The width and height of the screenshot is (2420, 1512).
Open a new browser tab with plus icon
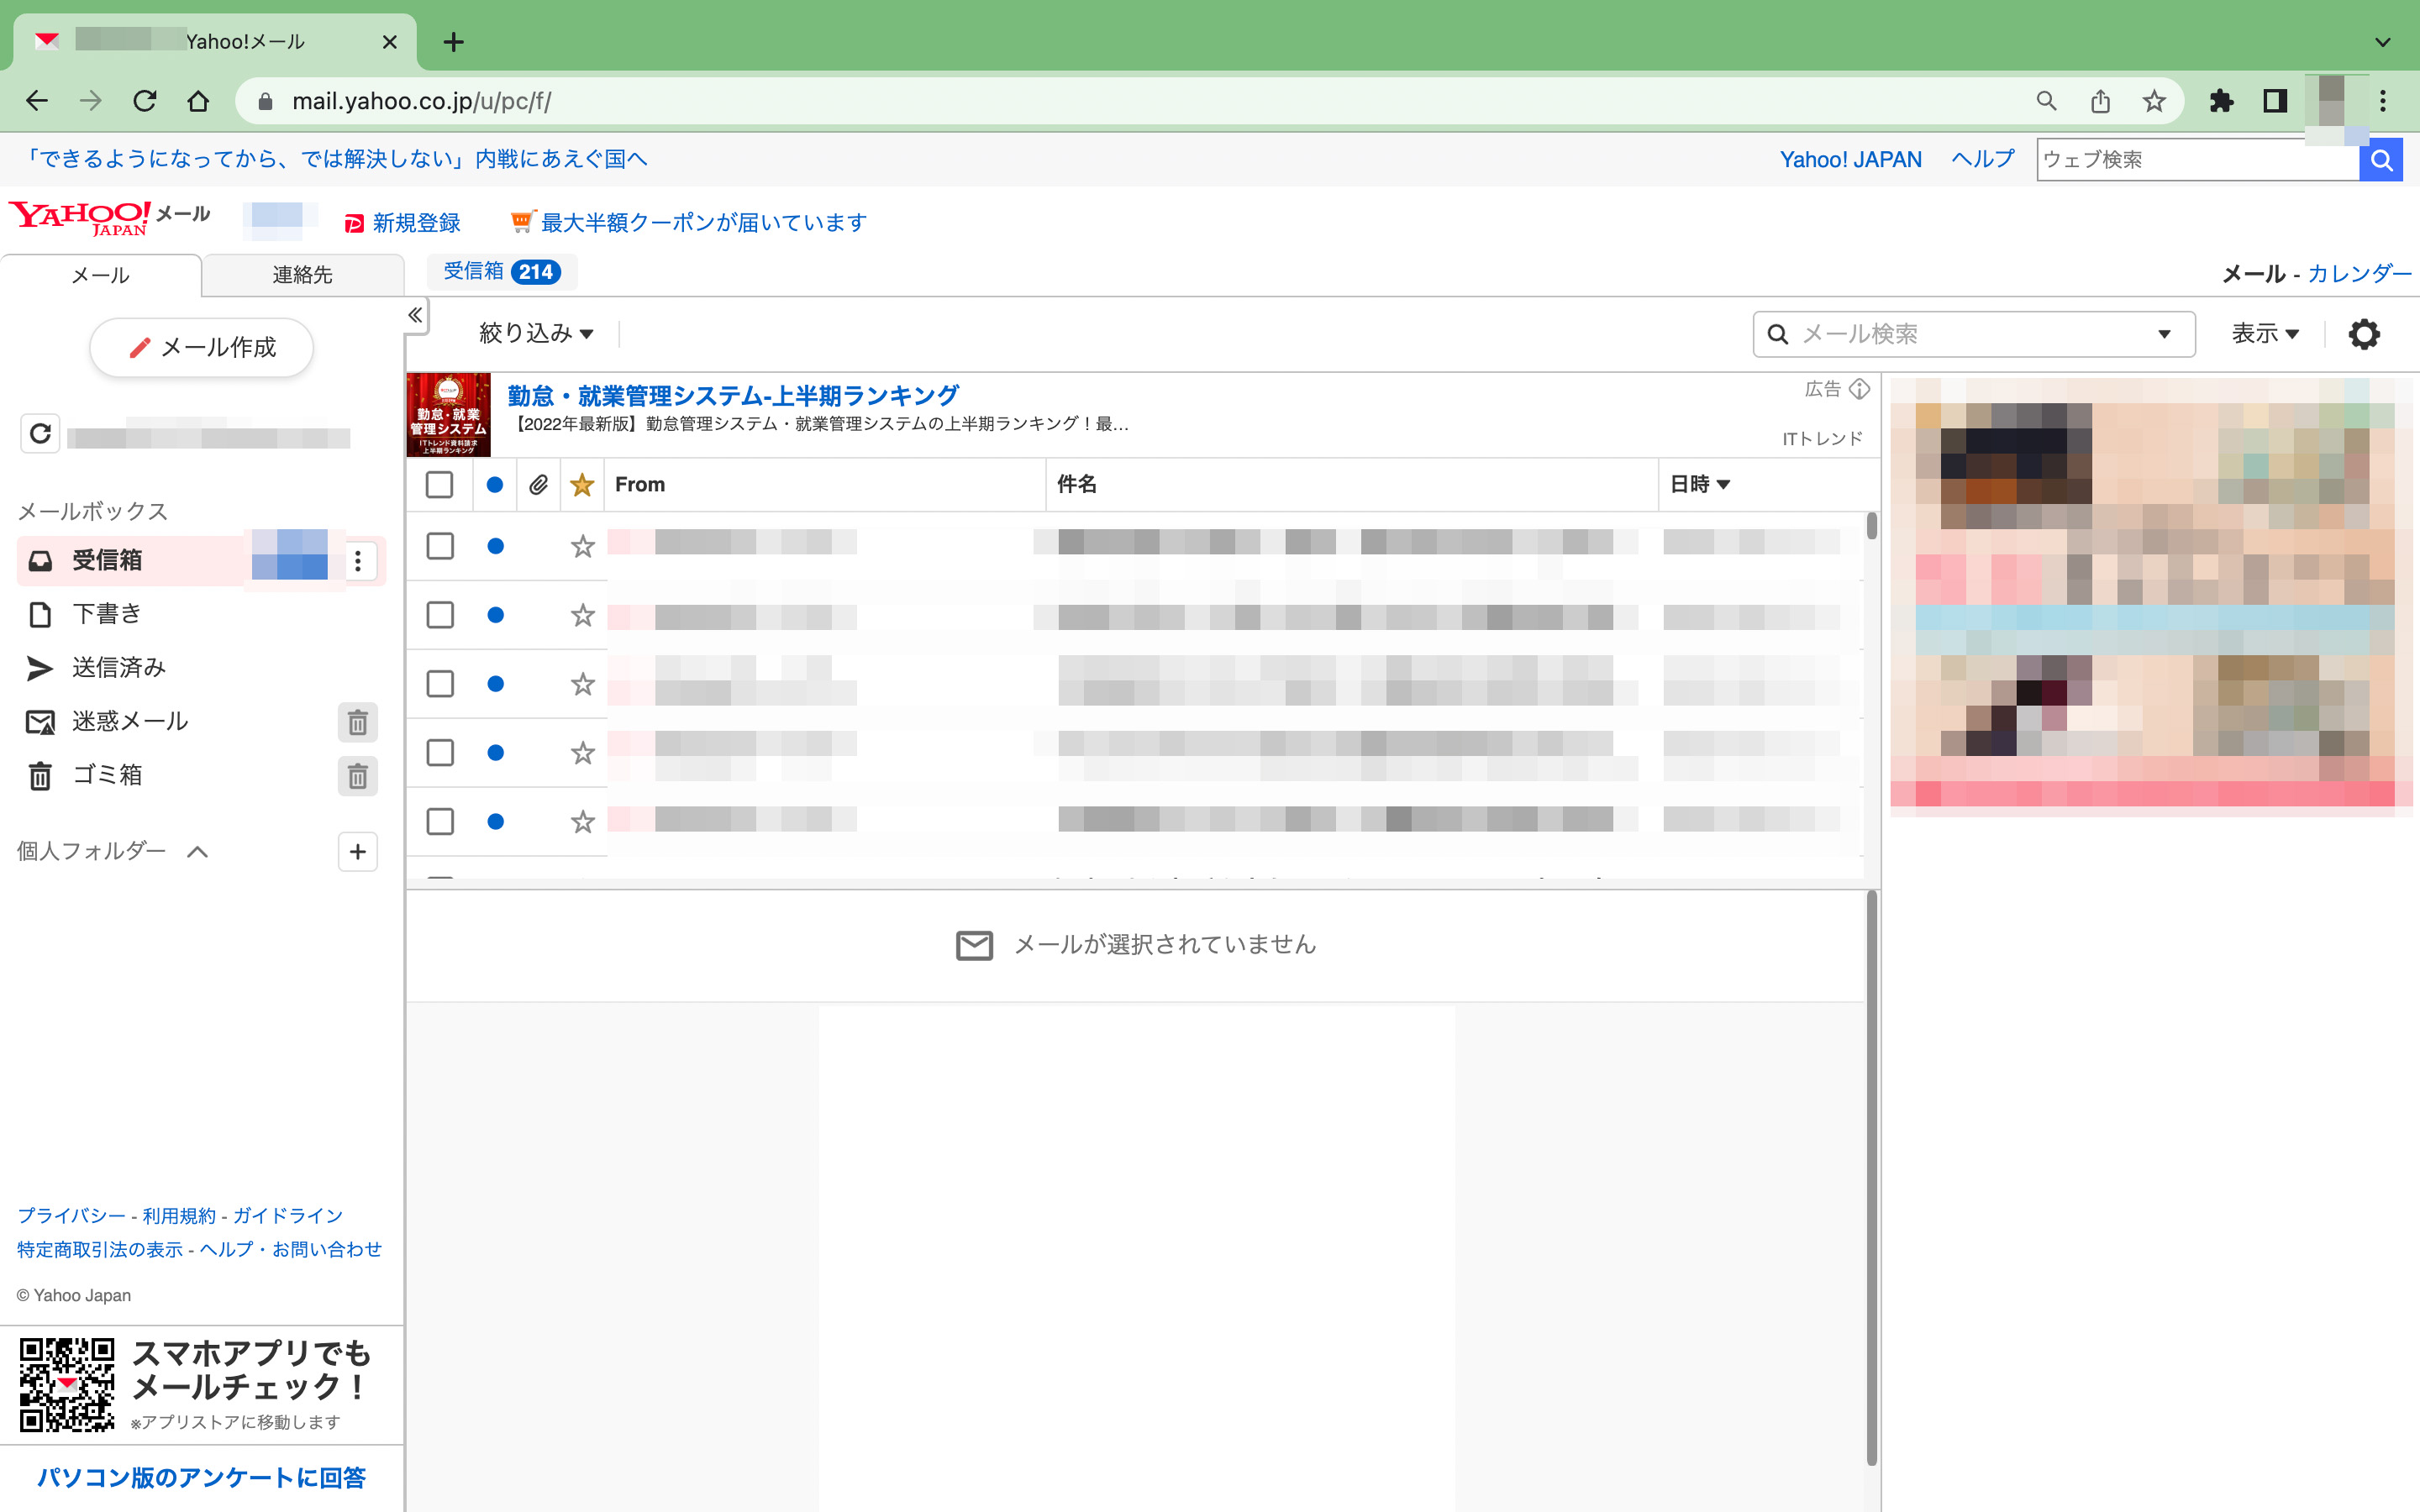pos(453,42)
